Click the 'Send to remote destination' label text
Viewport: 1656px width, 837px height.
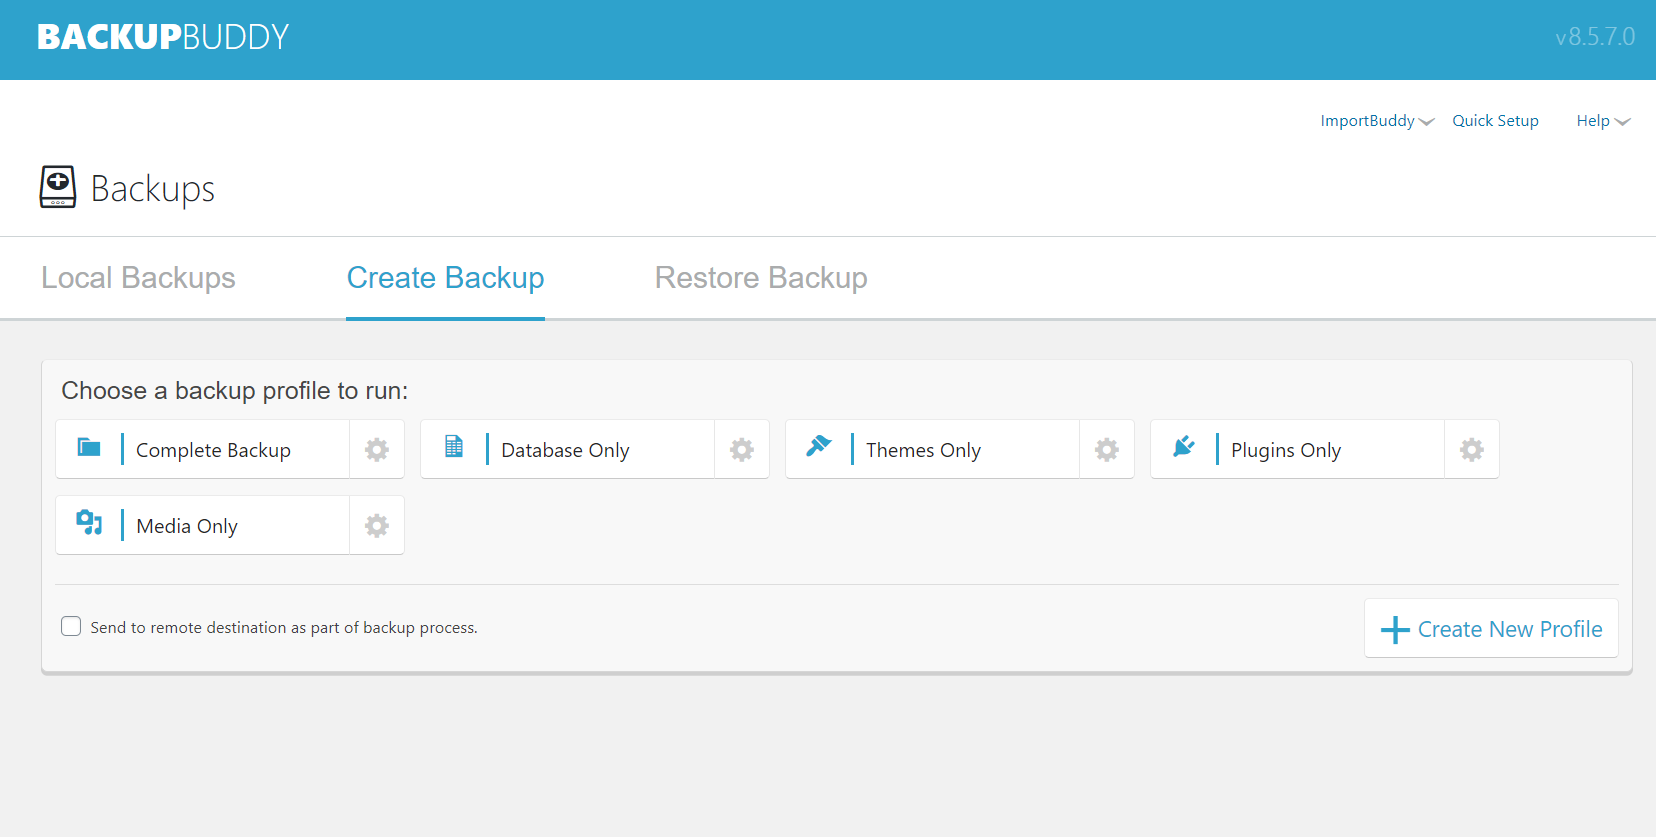[284, 628]
